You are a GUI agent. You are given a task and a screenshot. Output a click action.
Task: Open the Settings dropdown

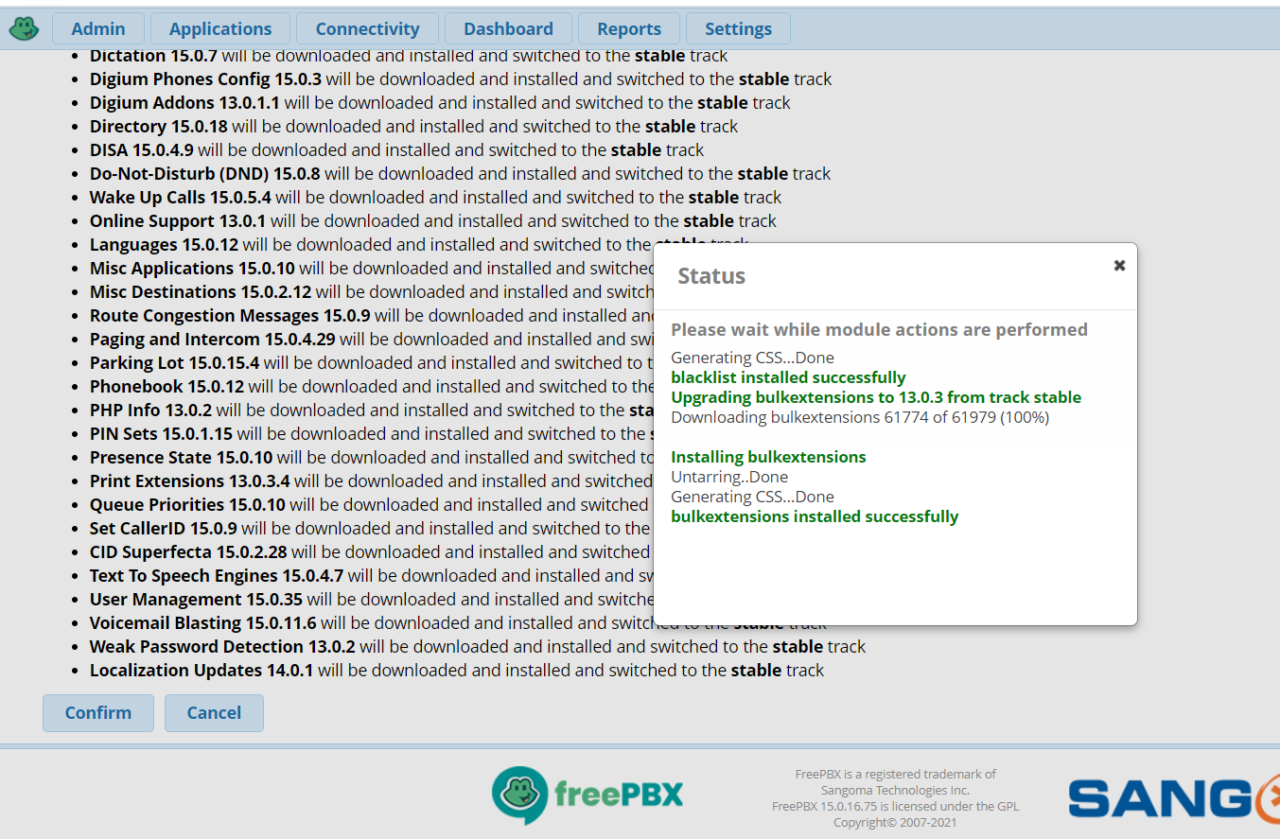pos(737,28)
